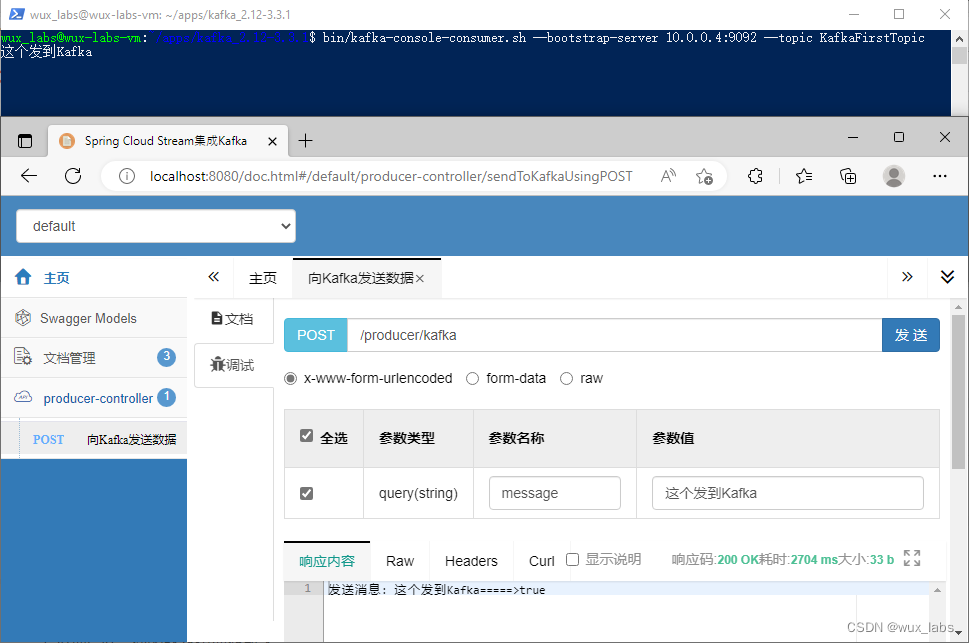Image resolution: width=969 pixels, height=643 pixels.
Task: Click the browser address bar URL
Action: 391,177
